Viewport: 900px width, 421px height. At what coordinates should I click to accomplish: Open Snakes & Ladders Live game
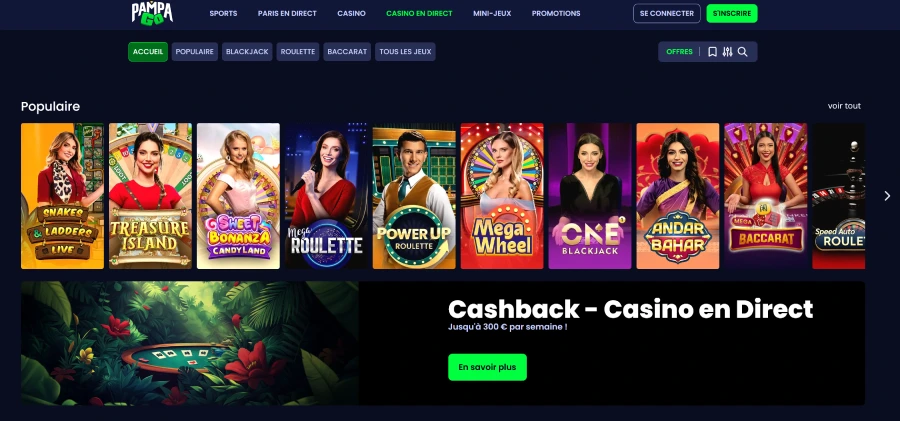[x=63, y=196]
